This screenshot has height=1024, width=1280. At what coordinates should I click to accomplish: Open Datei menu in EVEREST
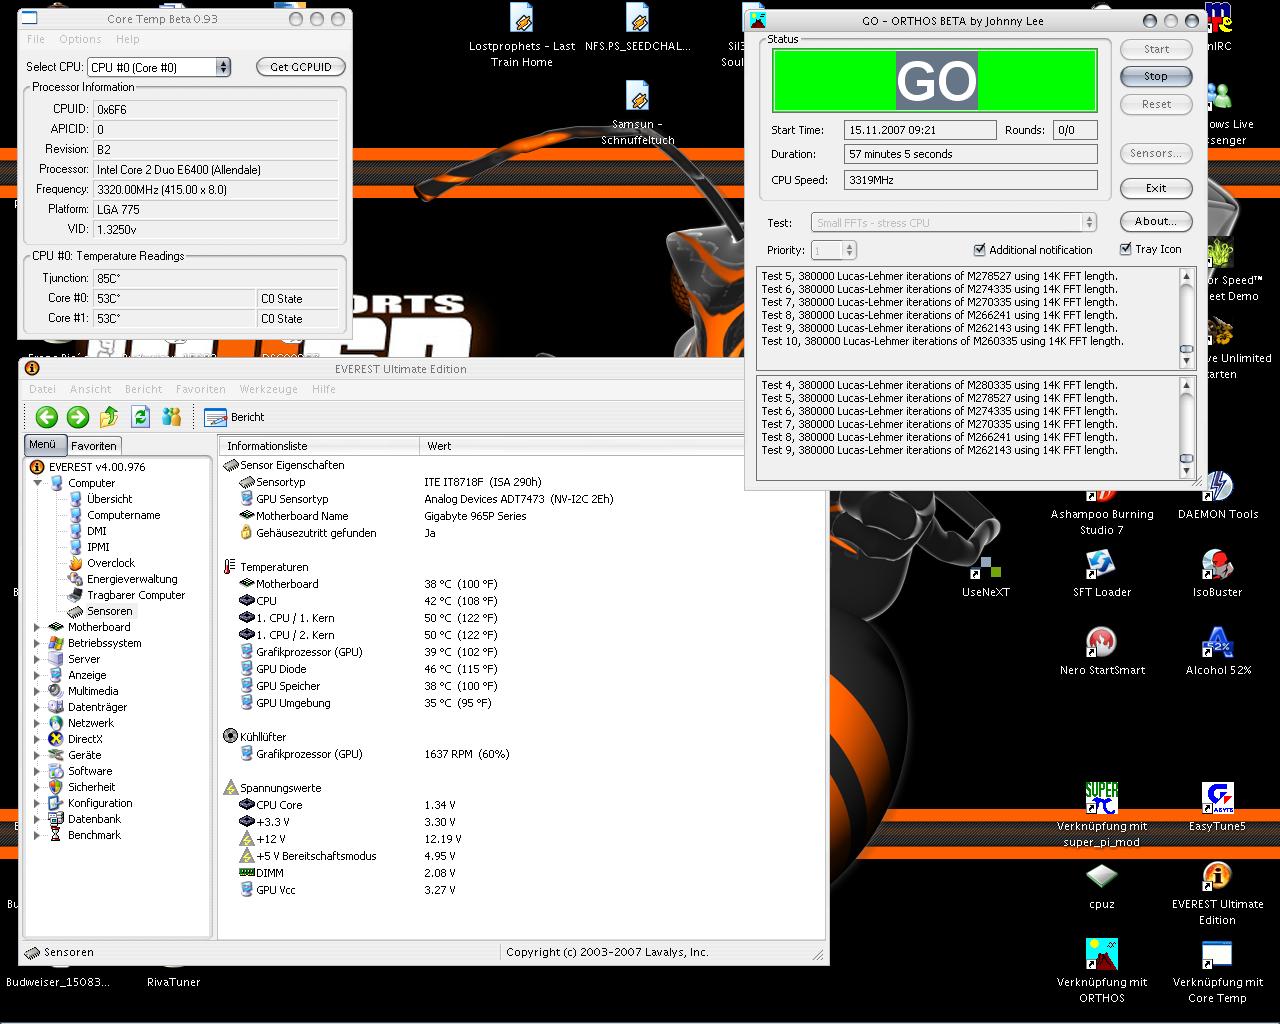click(x=43, y=389)
